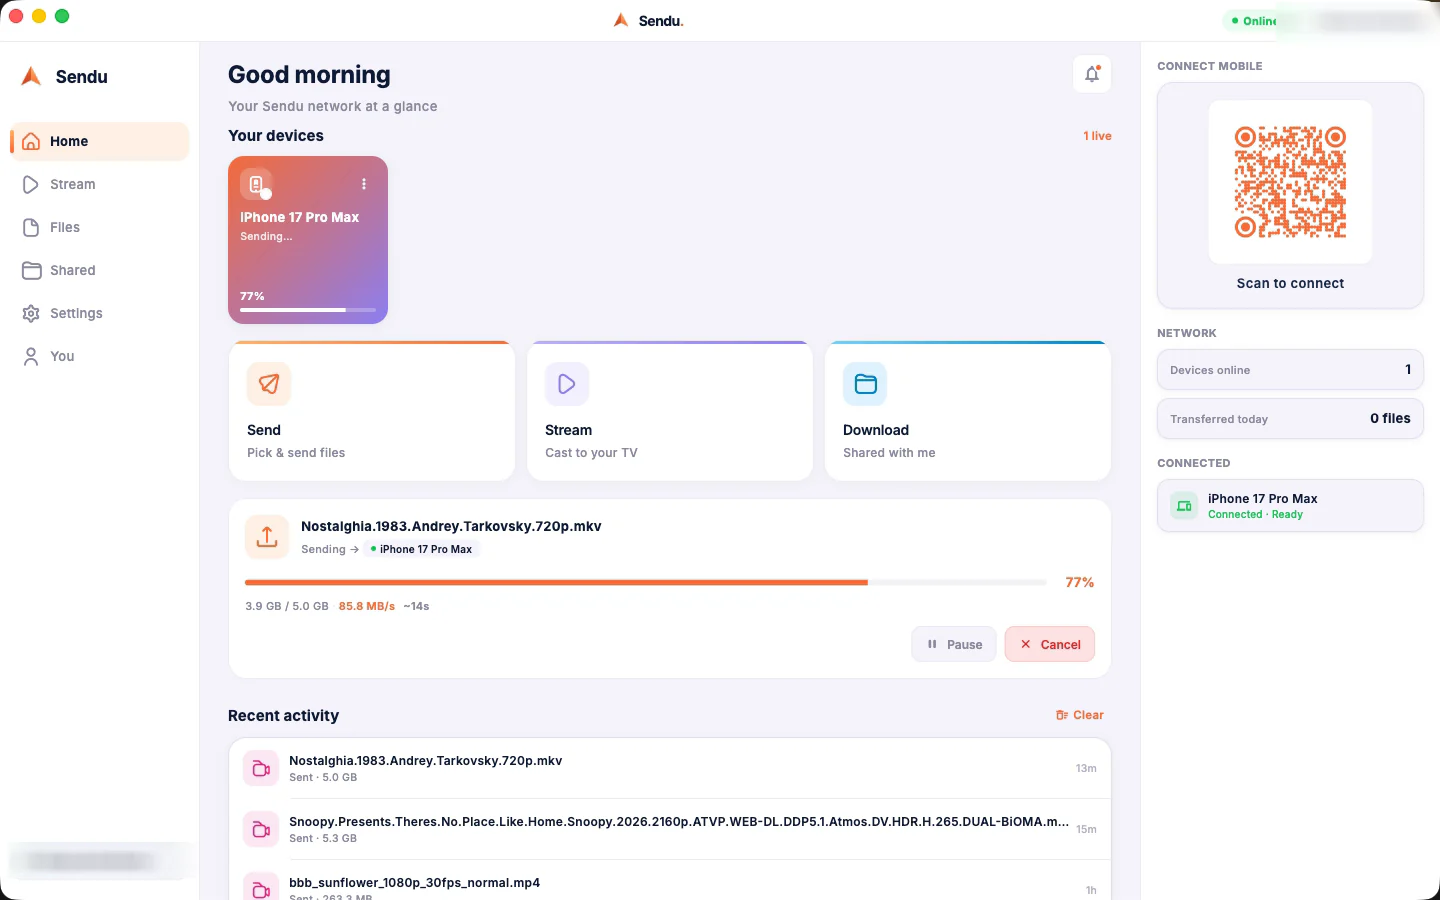Image resolution: width=1440 pixels, height=900 pixels.
Task: Select the bbb_sunflower_1080p recent activity row
Action: (x=670, y=881)
